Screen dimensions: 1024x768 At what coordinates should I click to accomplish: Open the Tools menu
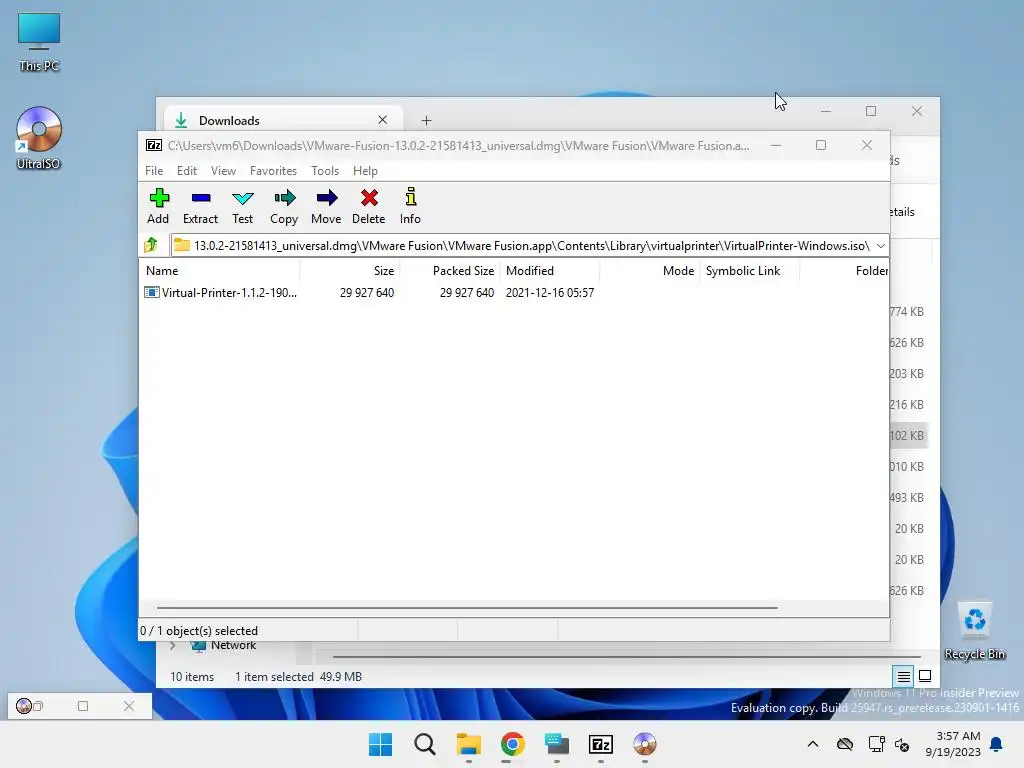click(x=325, y=170)
